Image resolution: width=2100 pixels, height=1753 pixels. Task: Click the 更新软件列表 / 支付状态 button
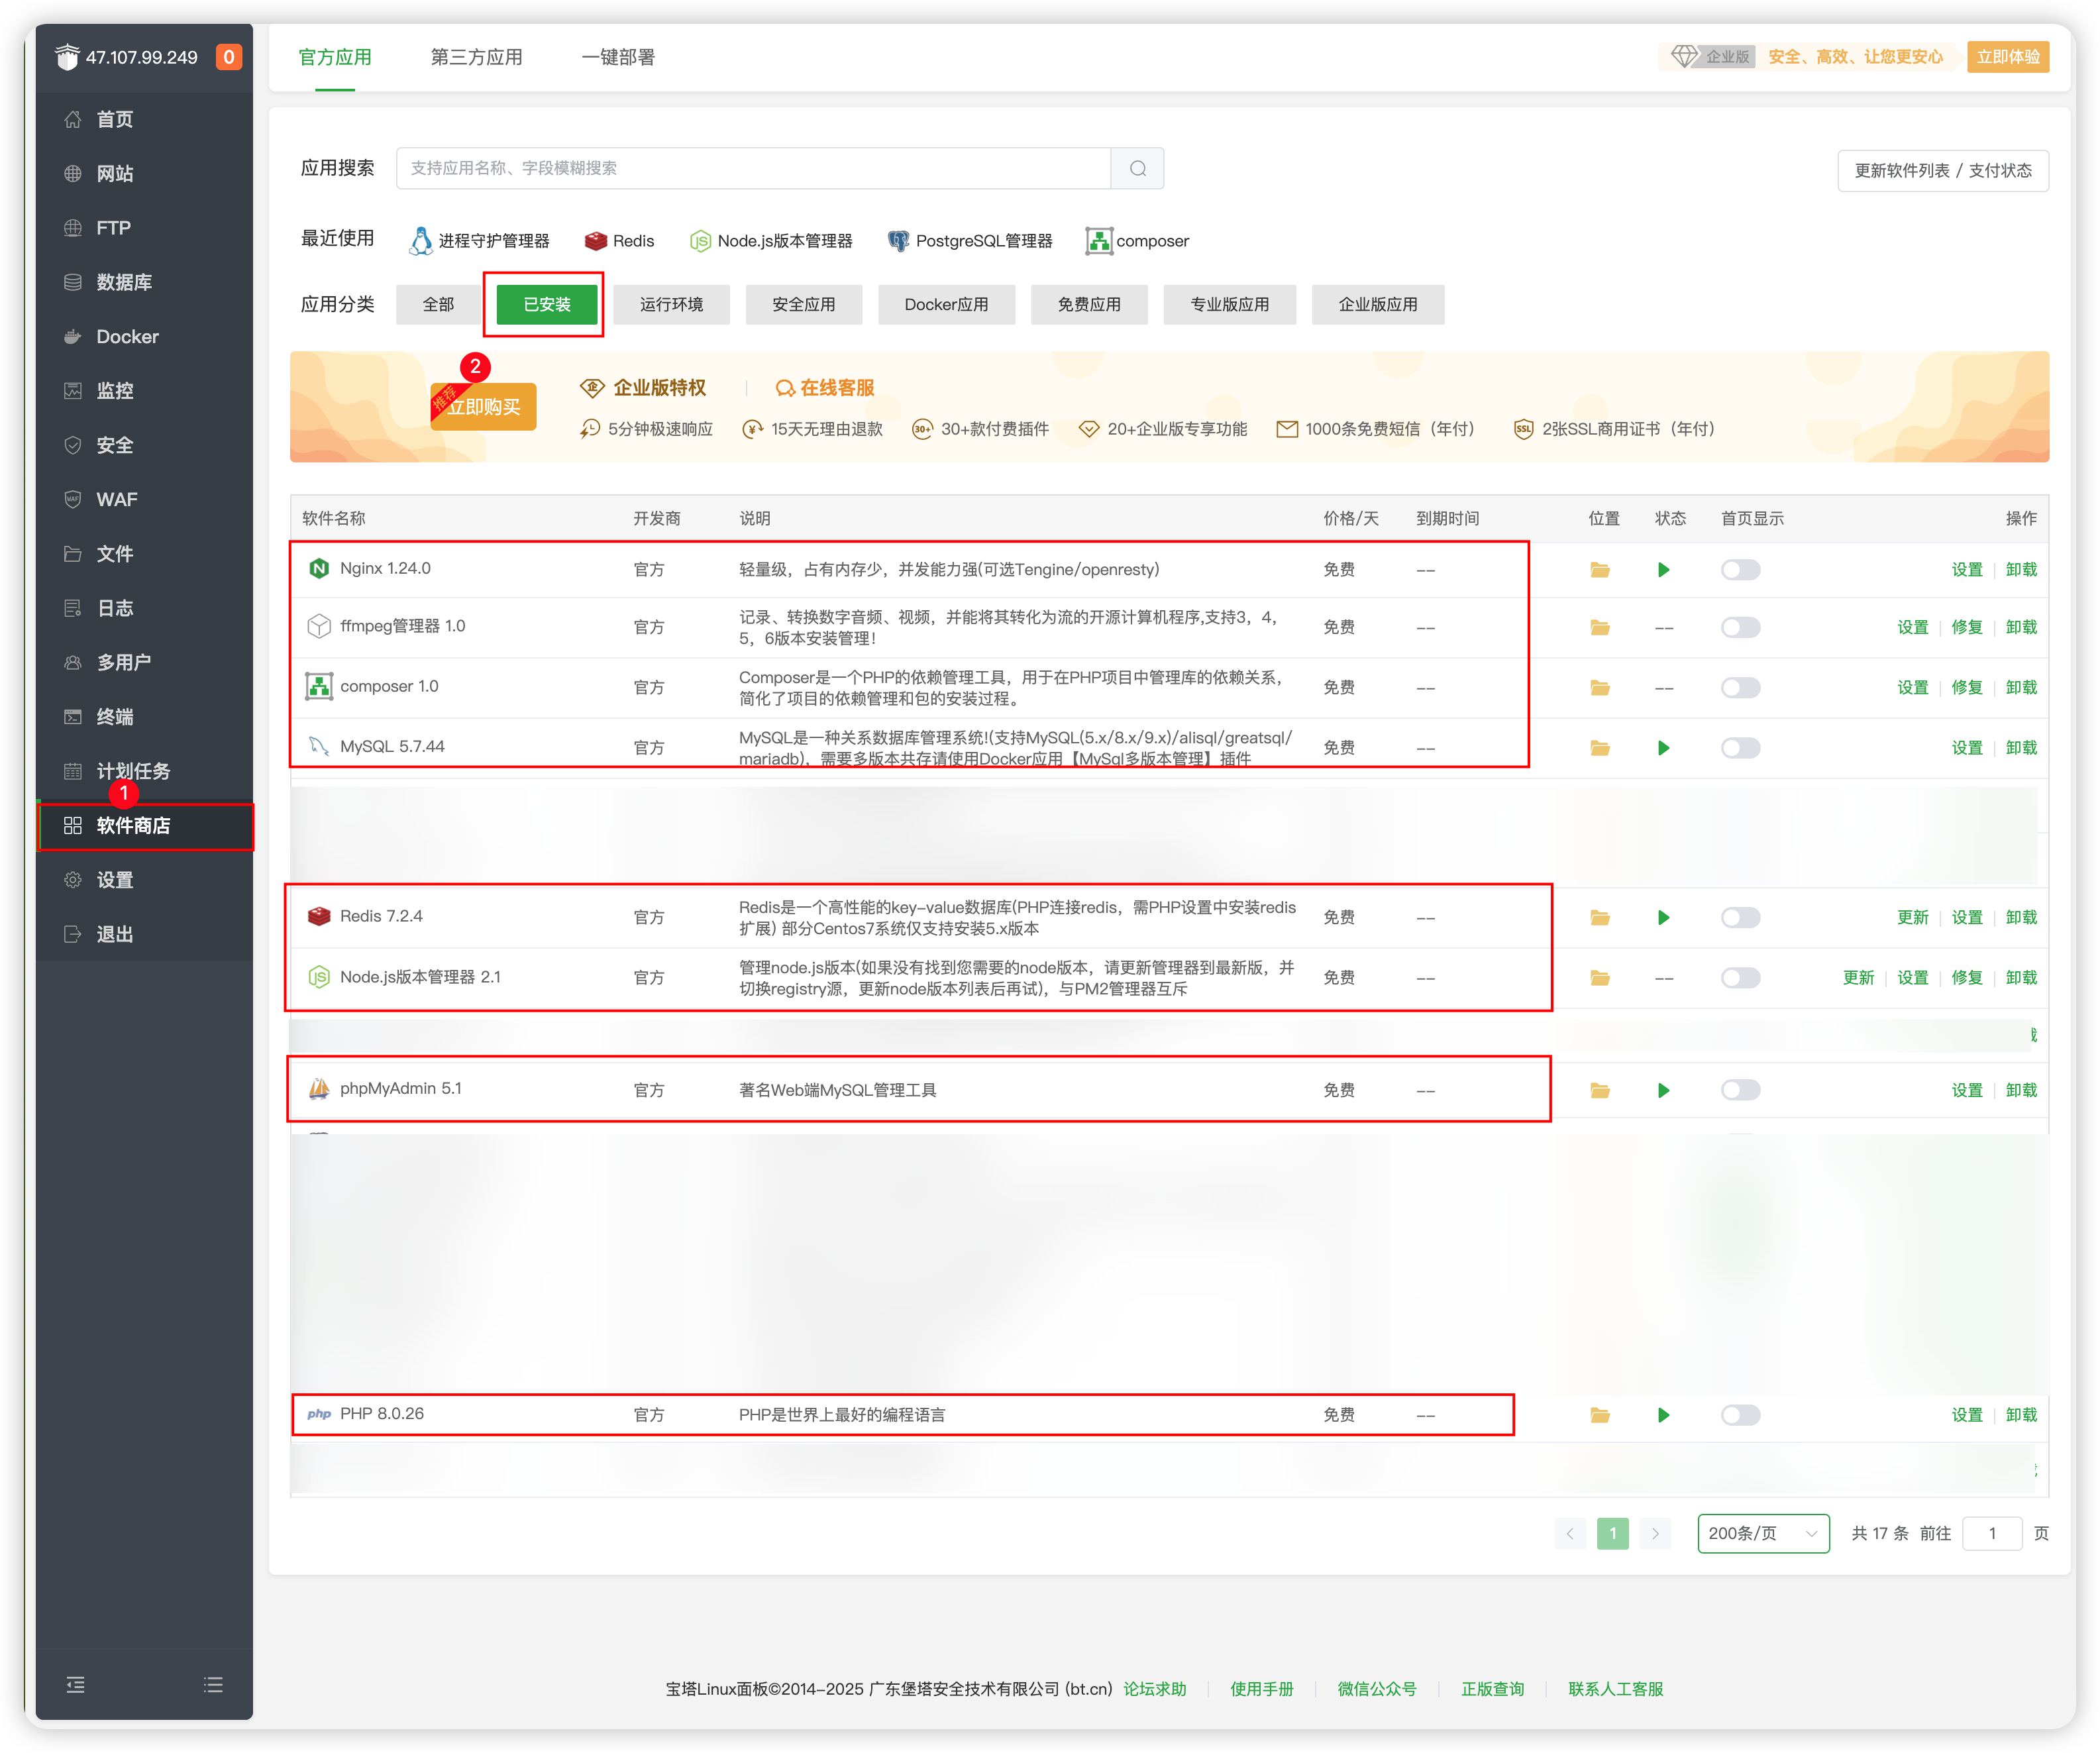click(1942, 171)
